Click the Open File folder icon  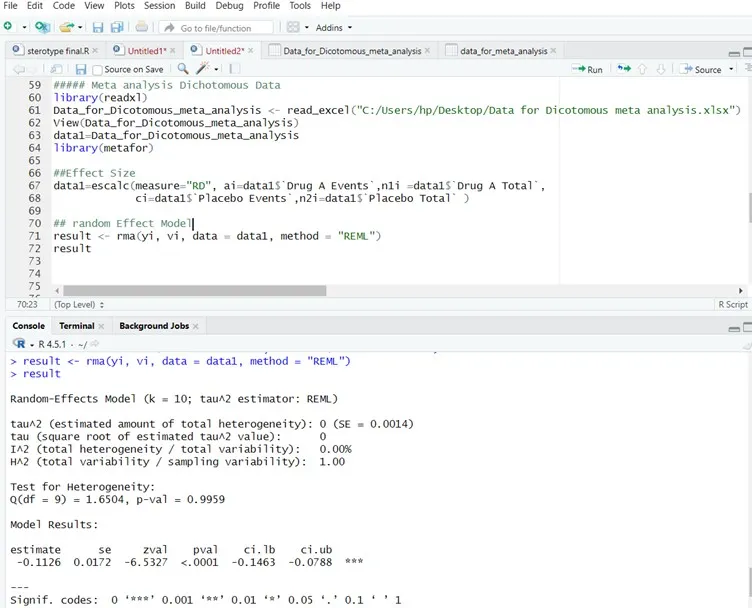click(x=66, y=27)
